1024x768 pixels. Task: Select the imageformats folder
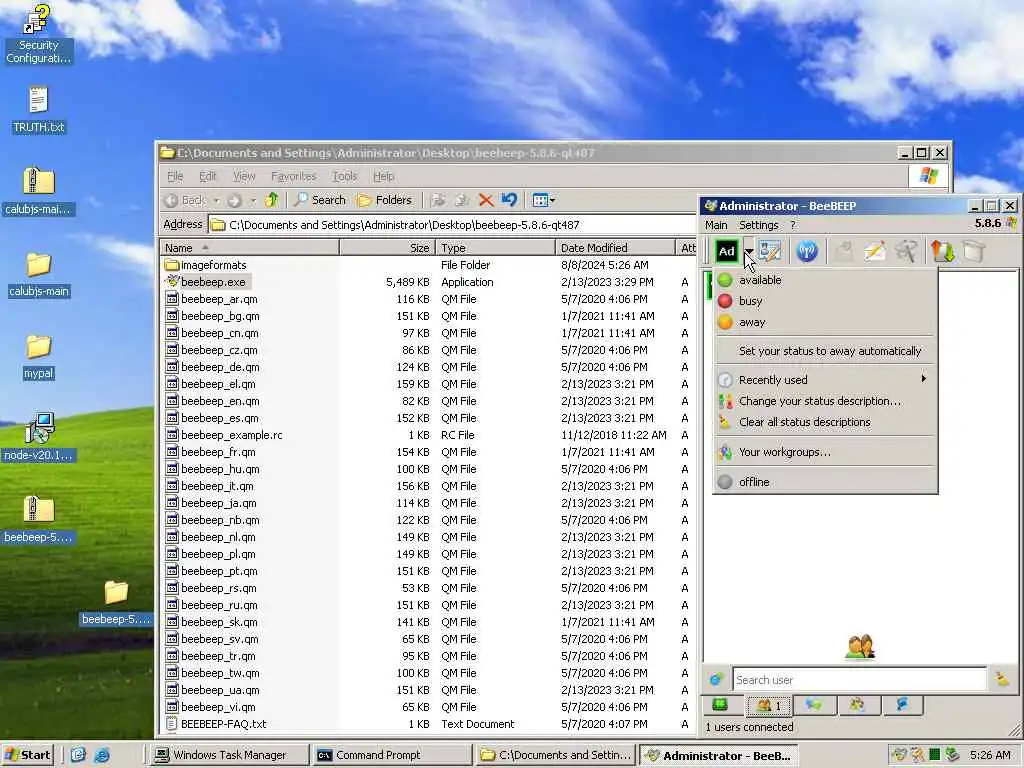tap(206, 265)
